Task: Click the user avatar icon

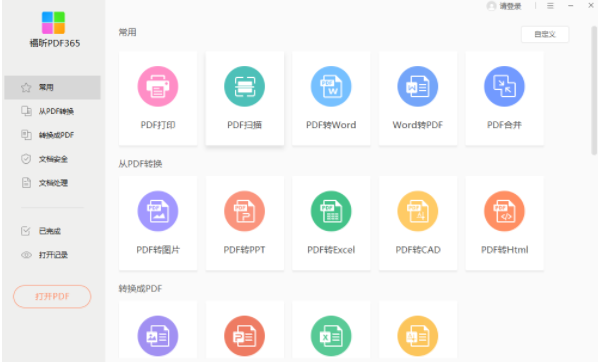Action: point(491,6)
